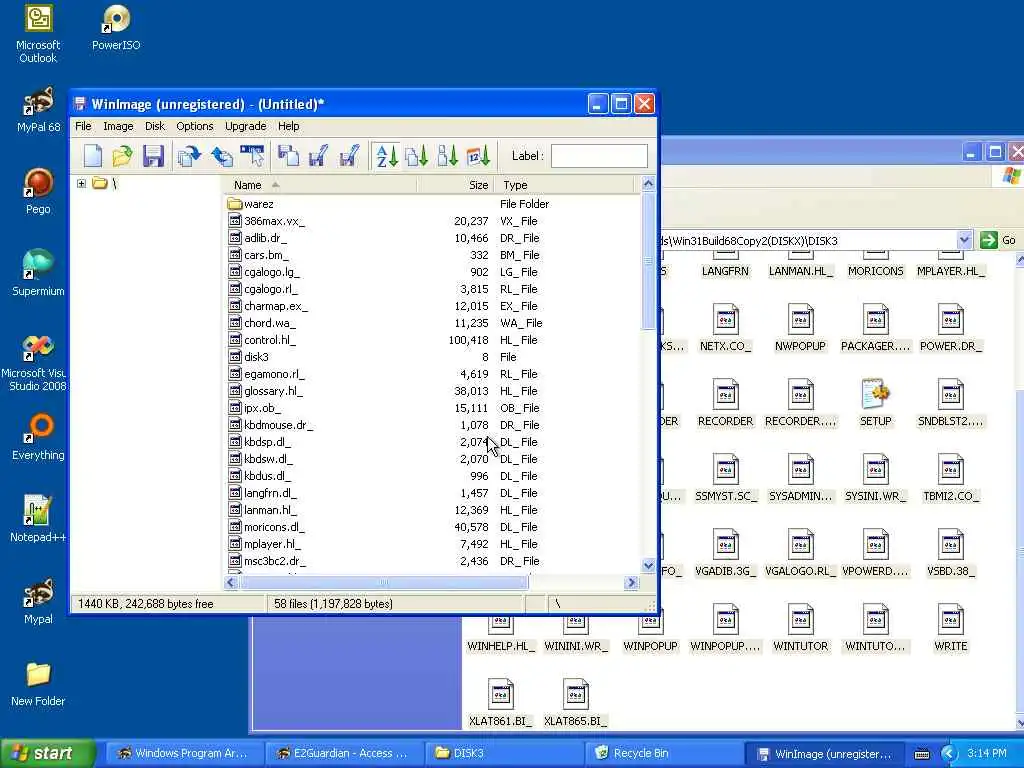Select the warez folder in list
Image resolution: width=1024 pixels, height=768 pixels.
coord(251,204)
